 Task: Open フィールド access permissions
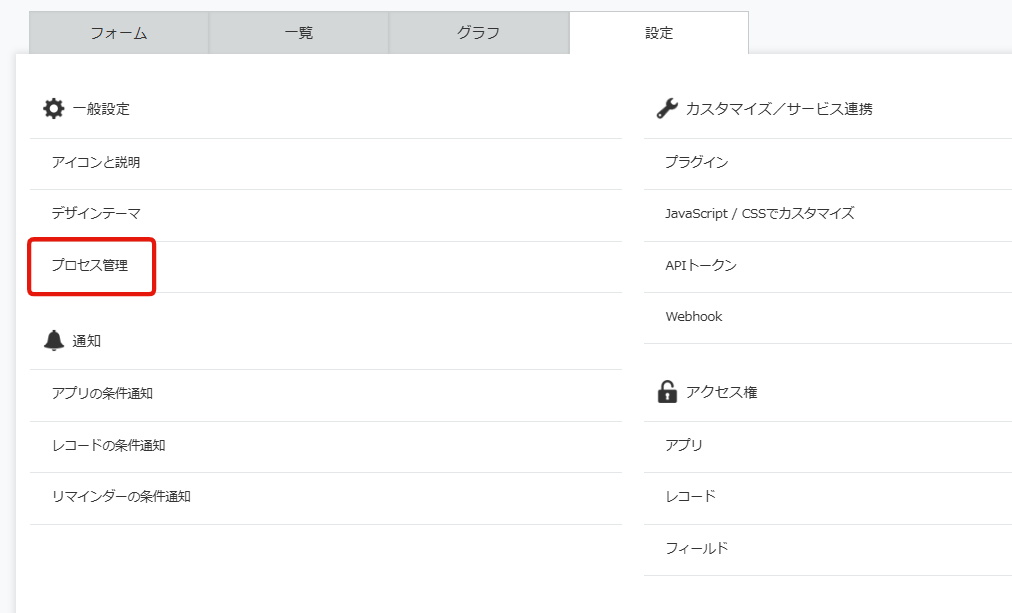(696, 548)
